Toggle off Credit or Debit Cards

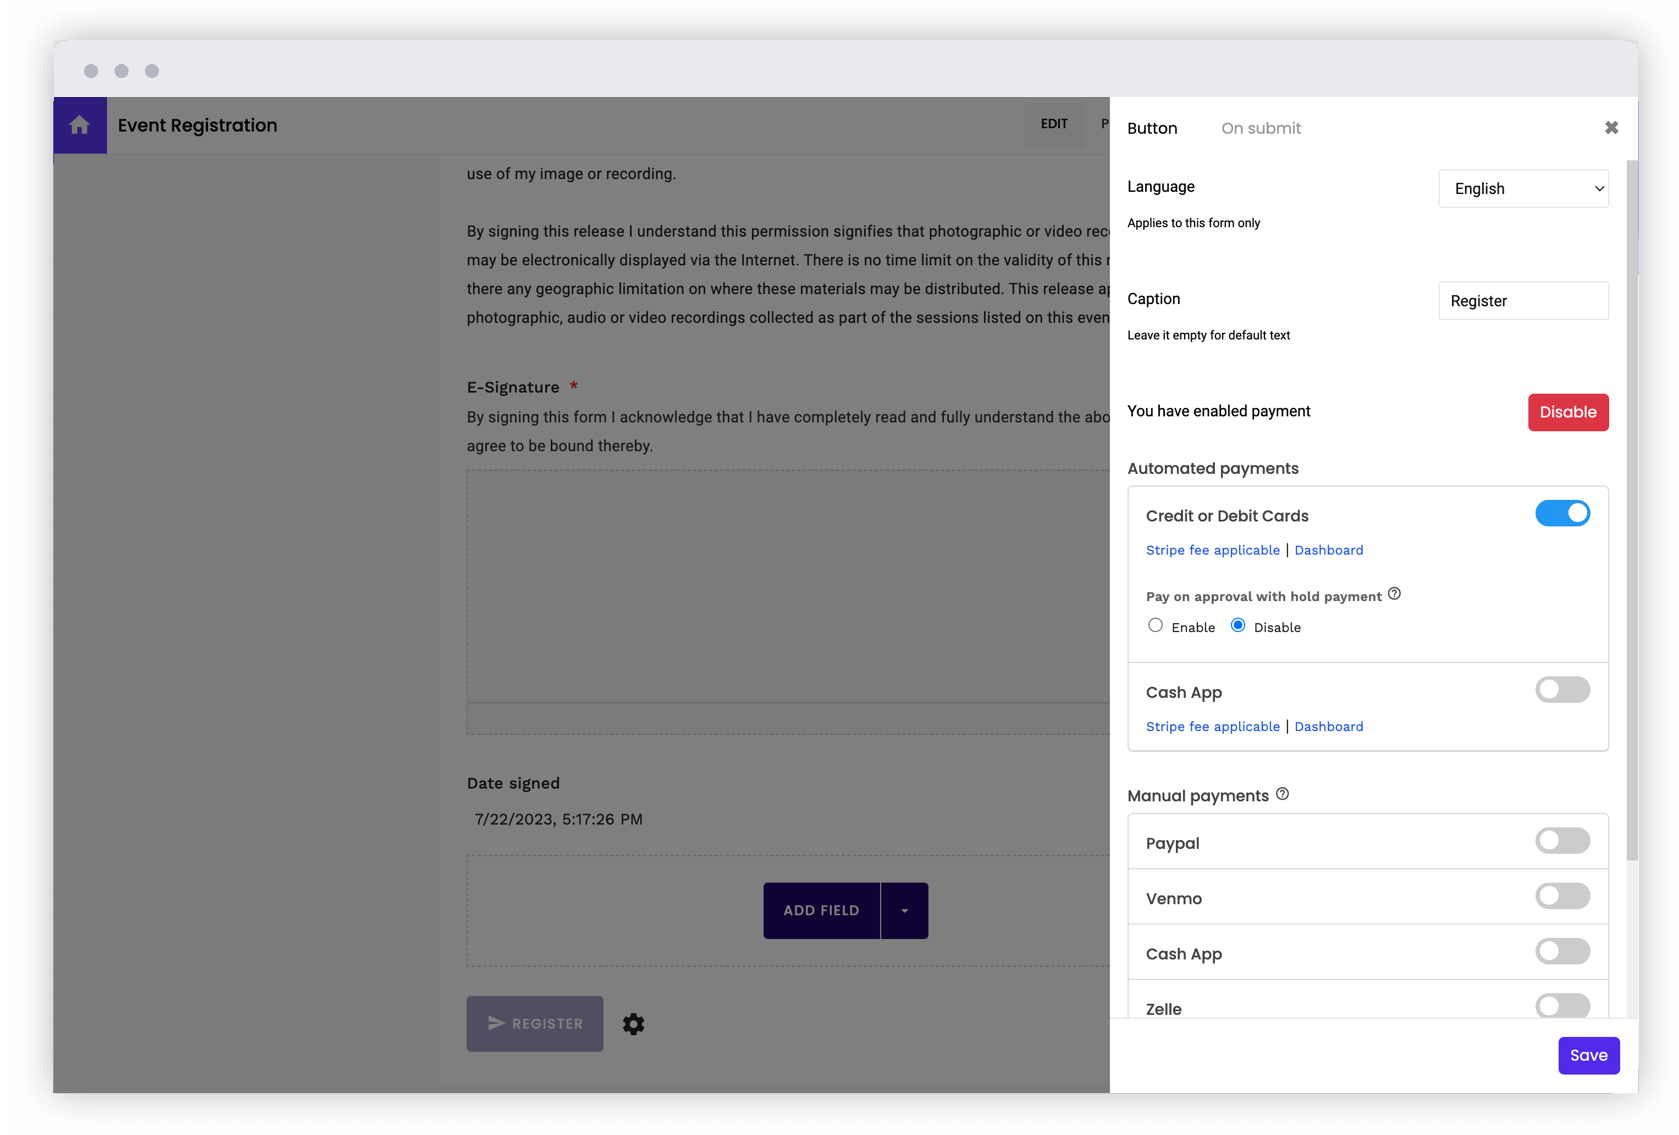(x=1562, y=512)
